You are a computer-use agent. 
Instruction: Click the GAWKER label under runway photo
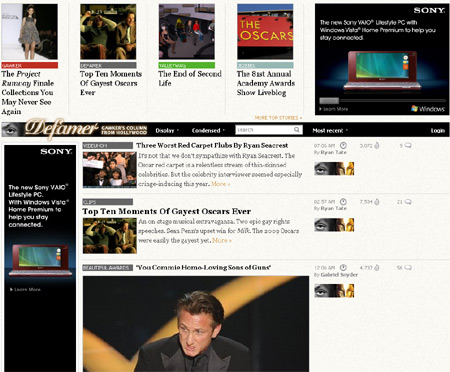coord(29,65)
